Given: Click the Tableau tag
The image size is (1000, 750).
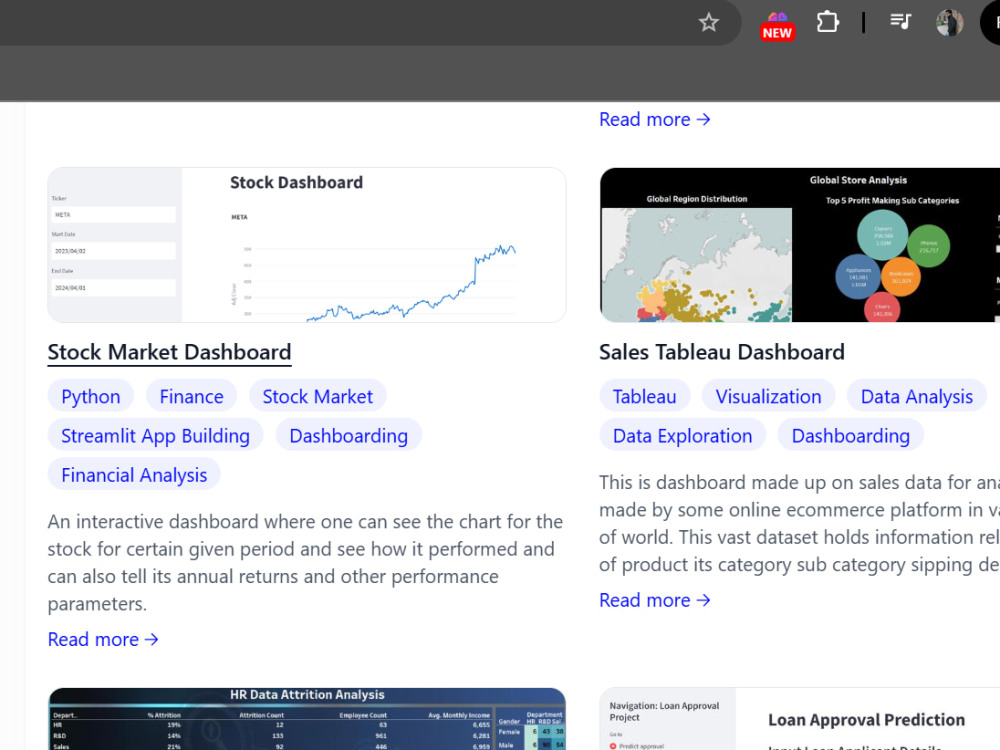Looking at the screenshot, I should coord(644,396).
